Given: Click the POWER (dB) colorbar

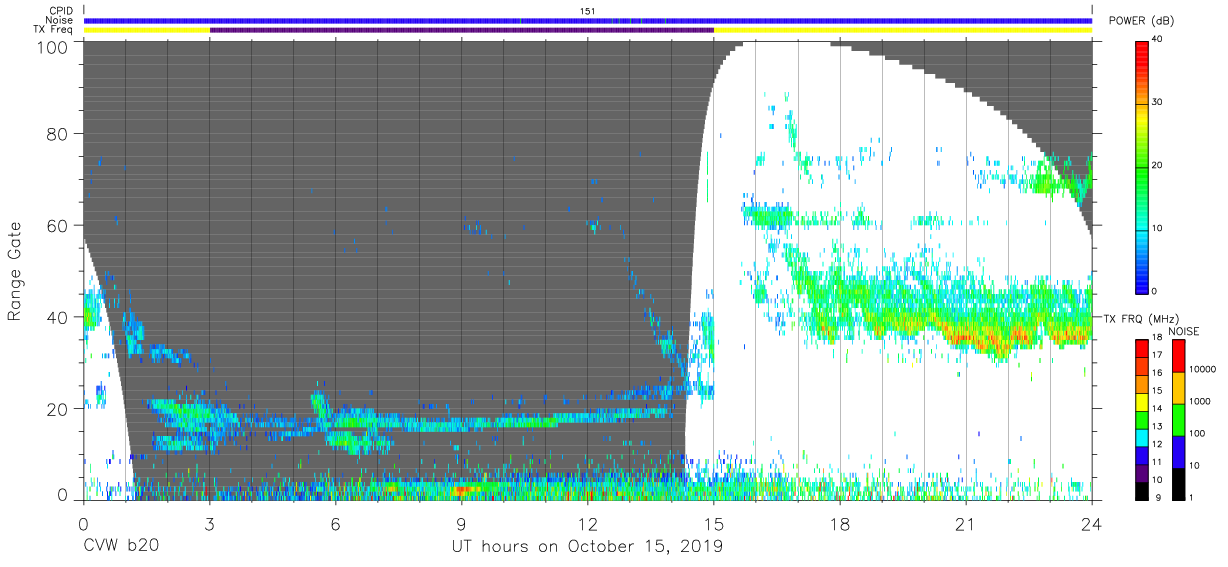Looking at the screenshot, I should (1141, 166).
